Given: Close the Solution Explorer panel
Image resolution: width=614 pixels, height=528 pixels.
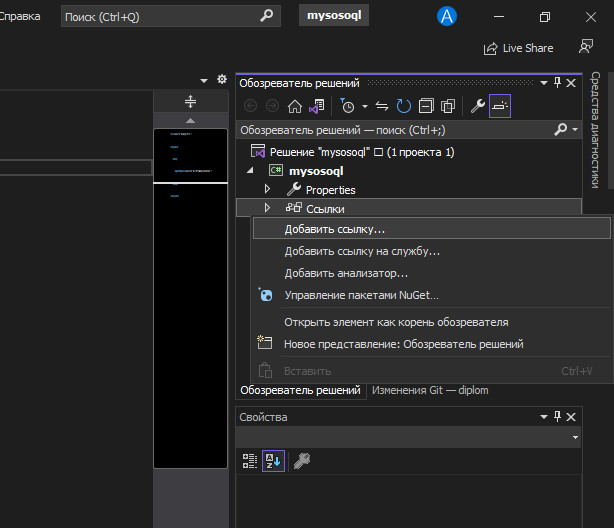Looking at the screenshot, I should [x=571, y=83].
